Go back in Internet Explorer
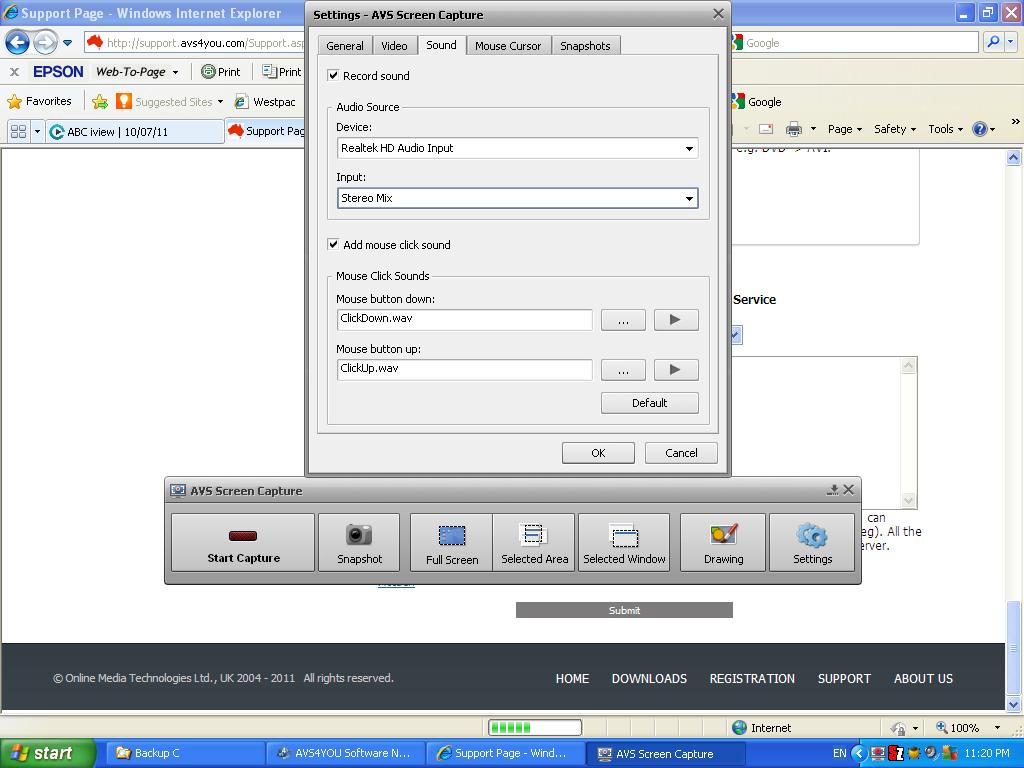The width and height of the screenshot is (1024, 768). (18, 43)
